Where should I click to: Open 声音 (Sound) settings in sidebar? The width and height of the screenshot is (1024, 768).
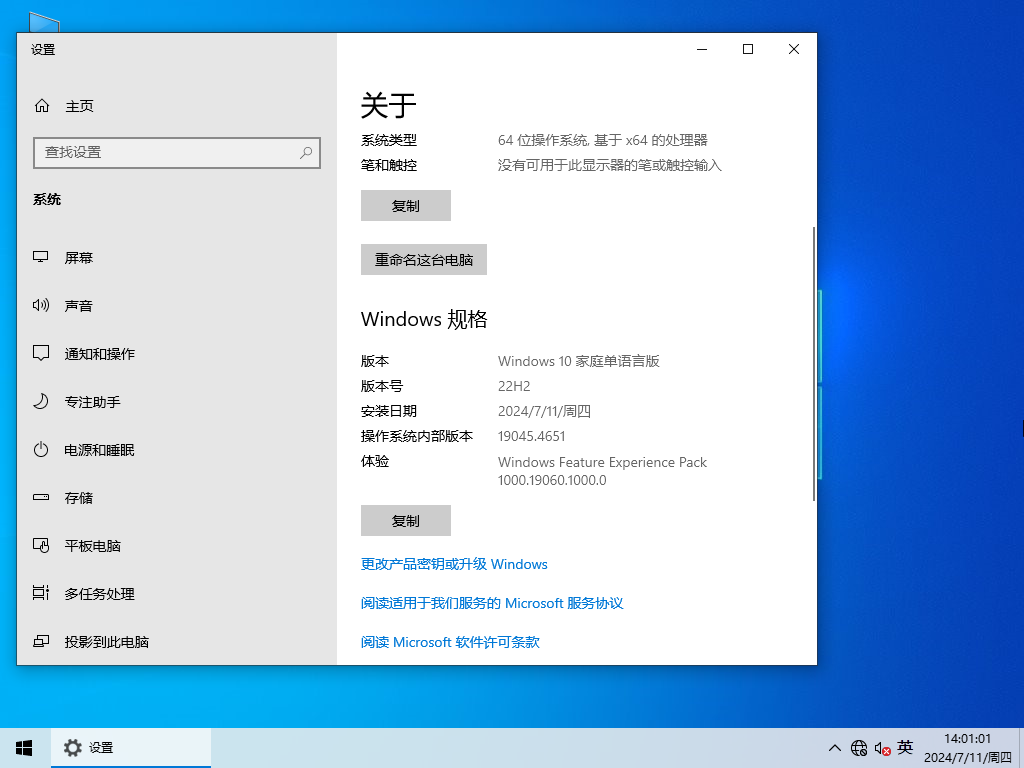click(79, 305)
